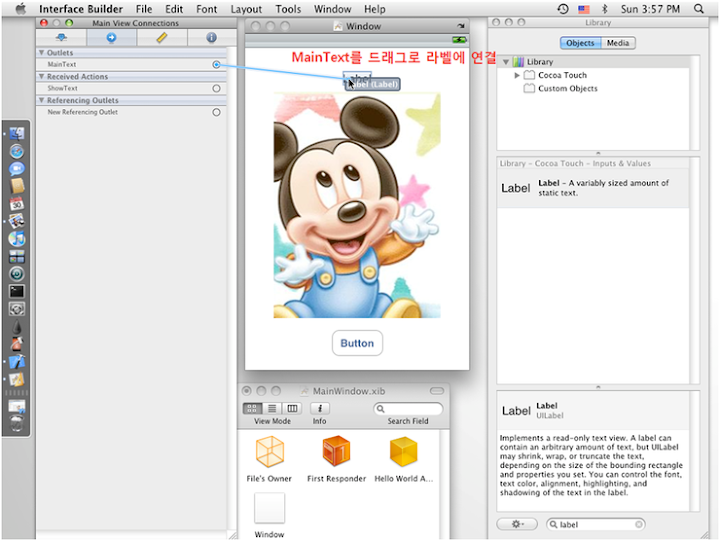This screenshot has width=720, height=541.
Task: Click the Button in the Window view
Action: 357,343
